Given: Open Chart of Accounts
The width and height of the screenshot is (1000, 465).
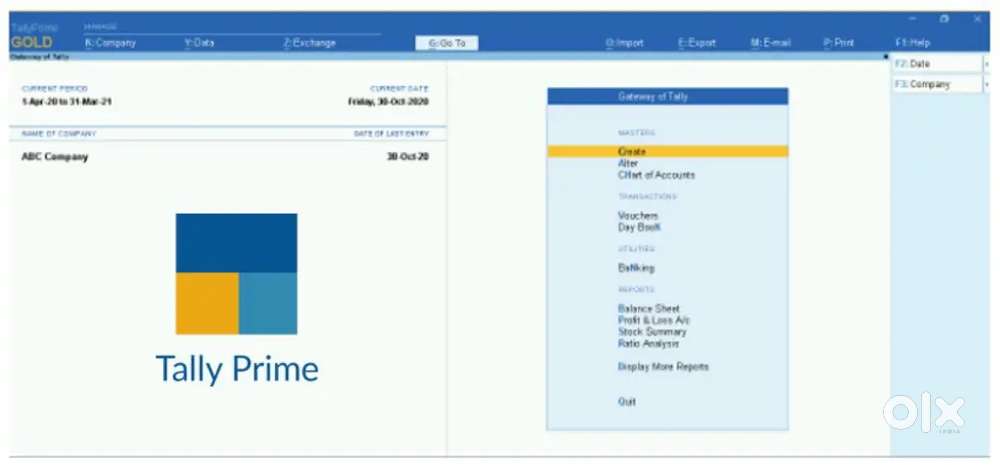Looking at the screenshot, I should 656,175.
